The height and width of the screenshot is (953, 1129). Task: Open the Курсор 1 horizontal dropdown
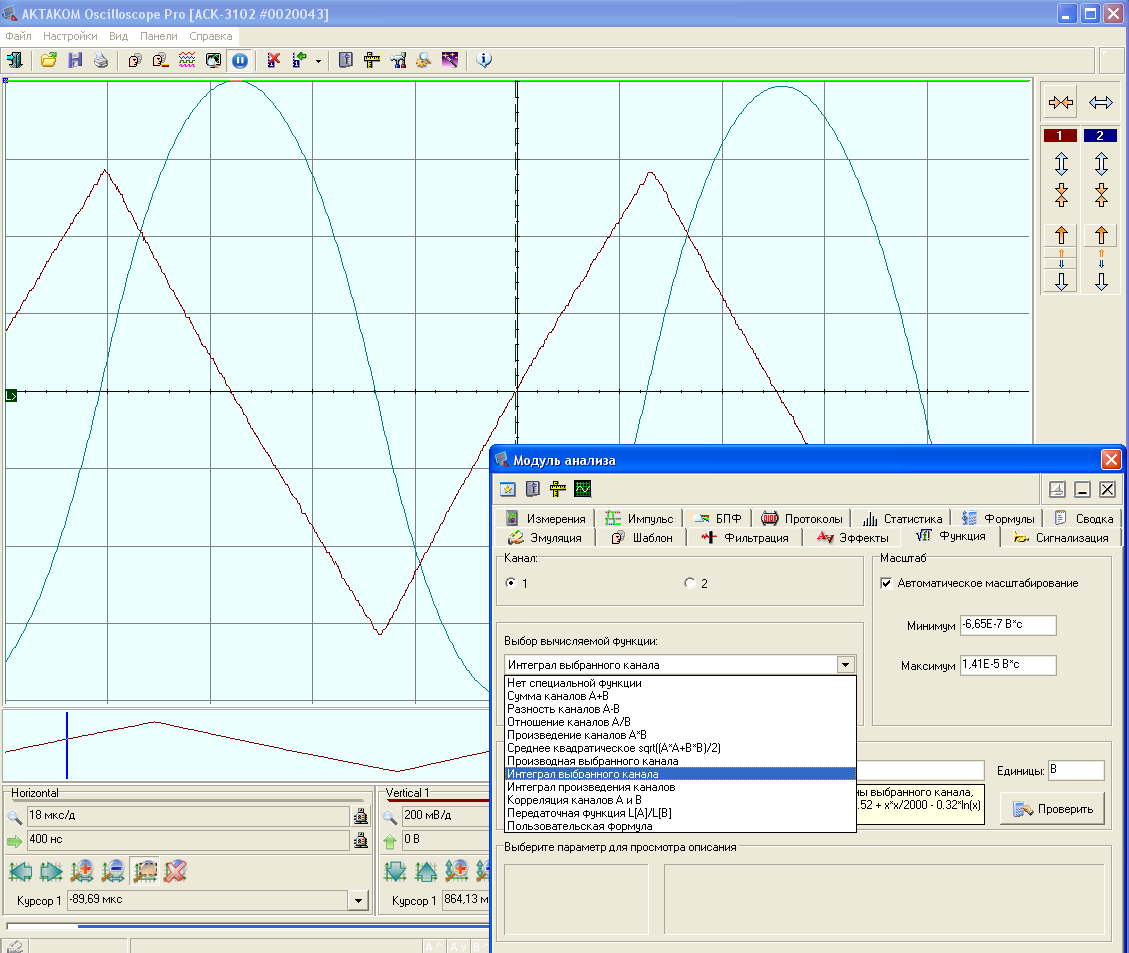[x=357, y=901]
